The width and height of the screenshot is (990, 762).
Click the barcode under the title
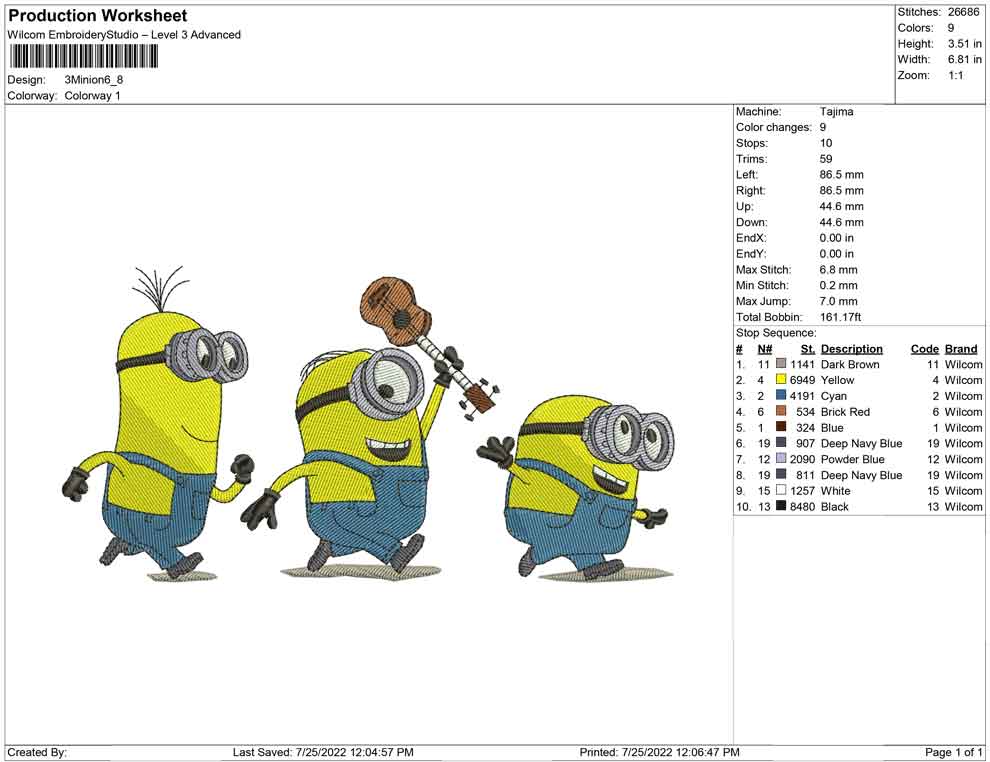83,57
